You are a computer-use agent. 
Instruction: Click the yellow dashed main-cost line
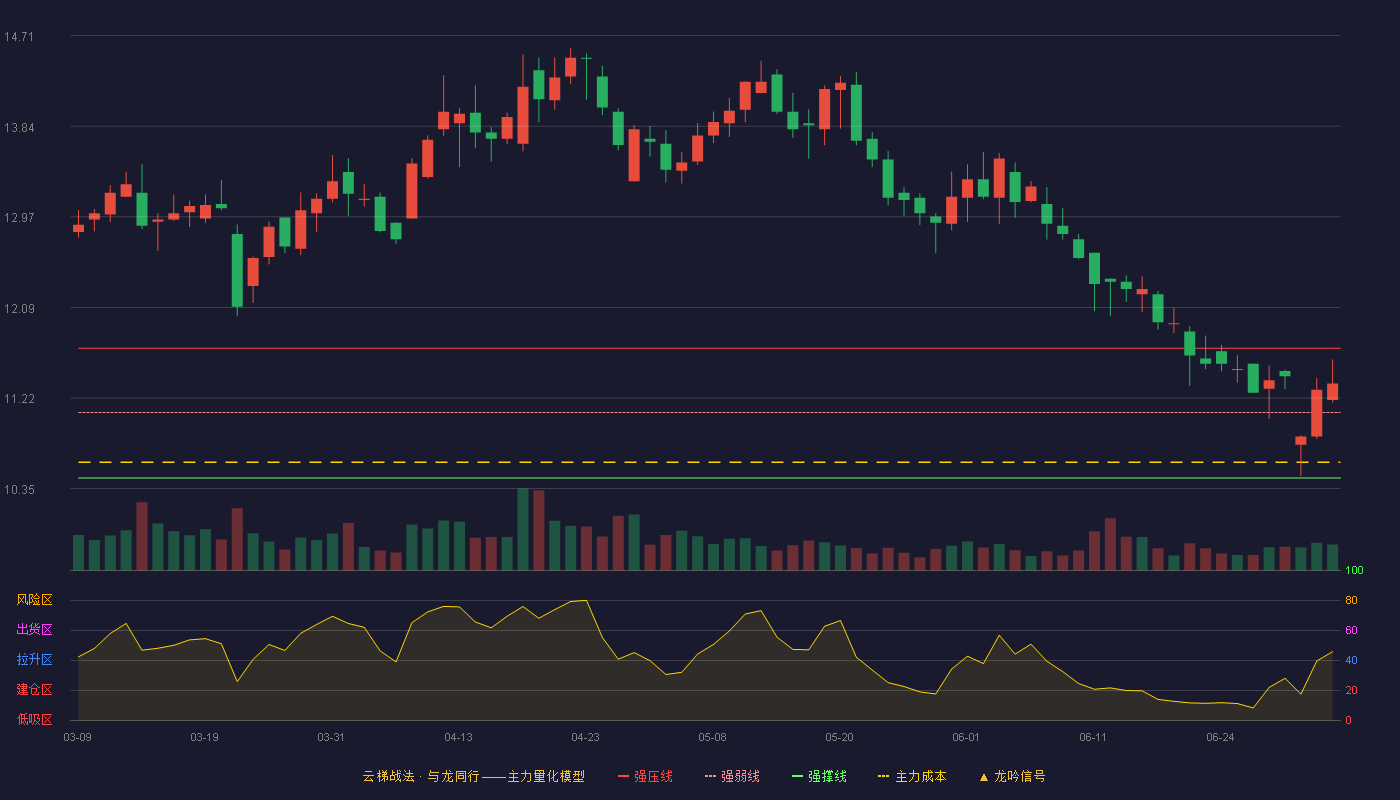709,462
